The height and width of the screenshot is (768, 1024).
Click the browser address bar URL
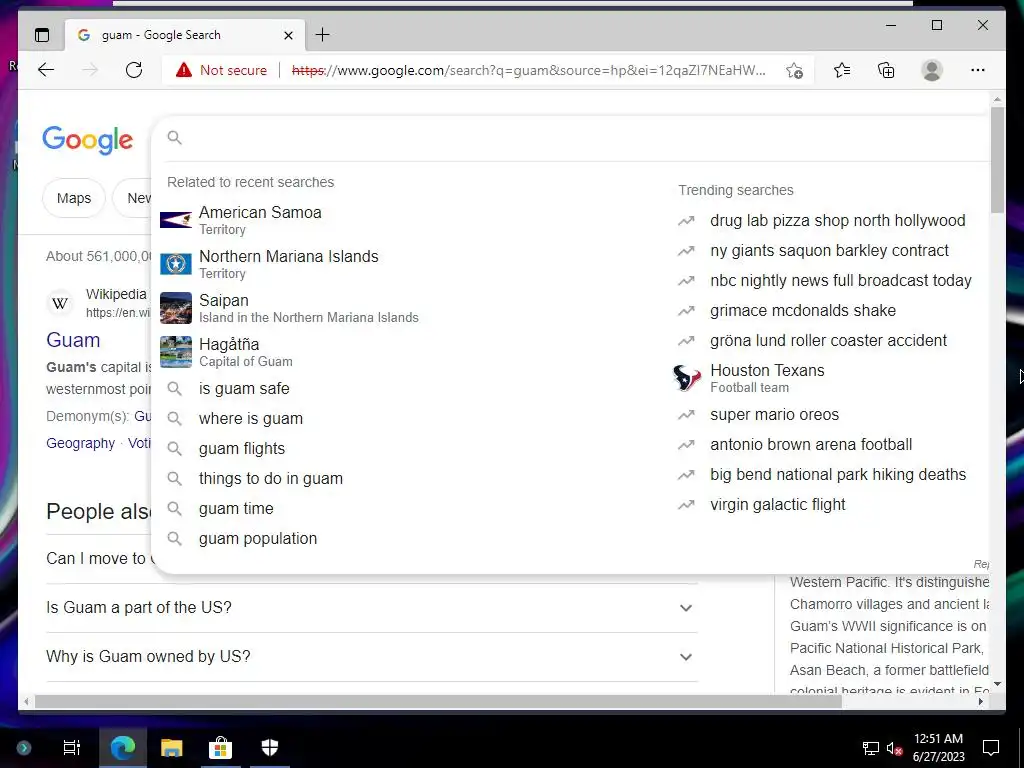click(528, 71)
